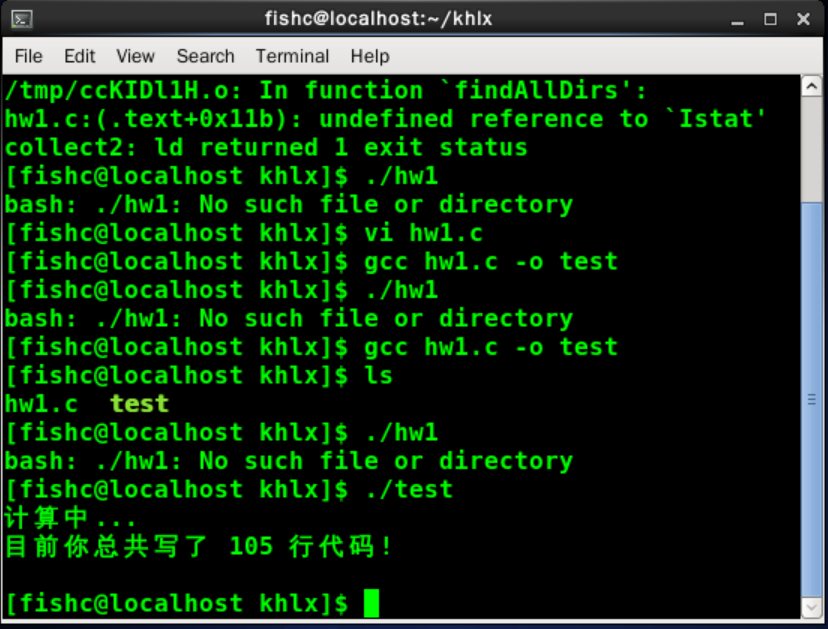
Task: Click the green cursor block at the prompt
Action: tap(371, 603)
